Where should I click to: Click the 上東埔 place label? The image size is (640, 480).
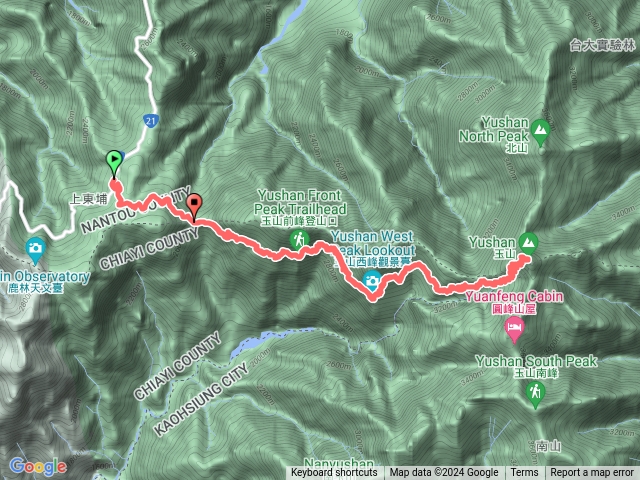[89, 199]
